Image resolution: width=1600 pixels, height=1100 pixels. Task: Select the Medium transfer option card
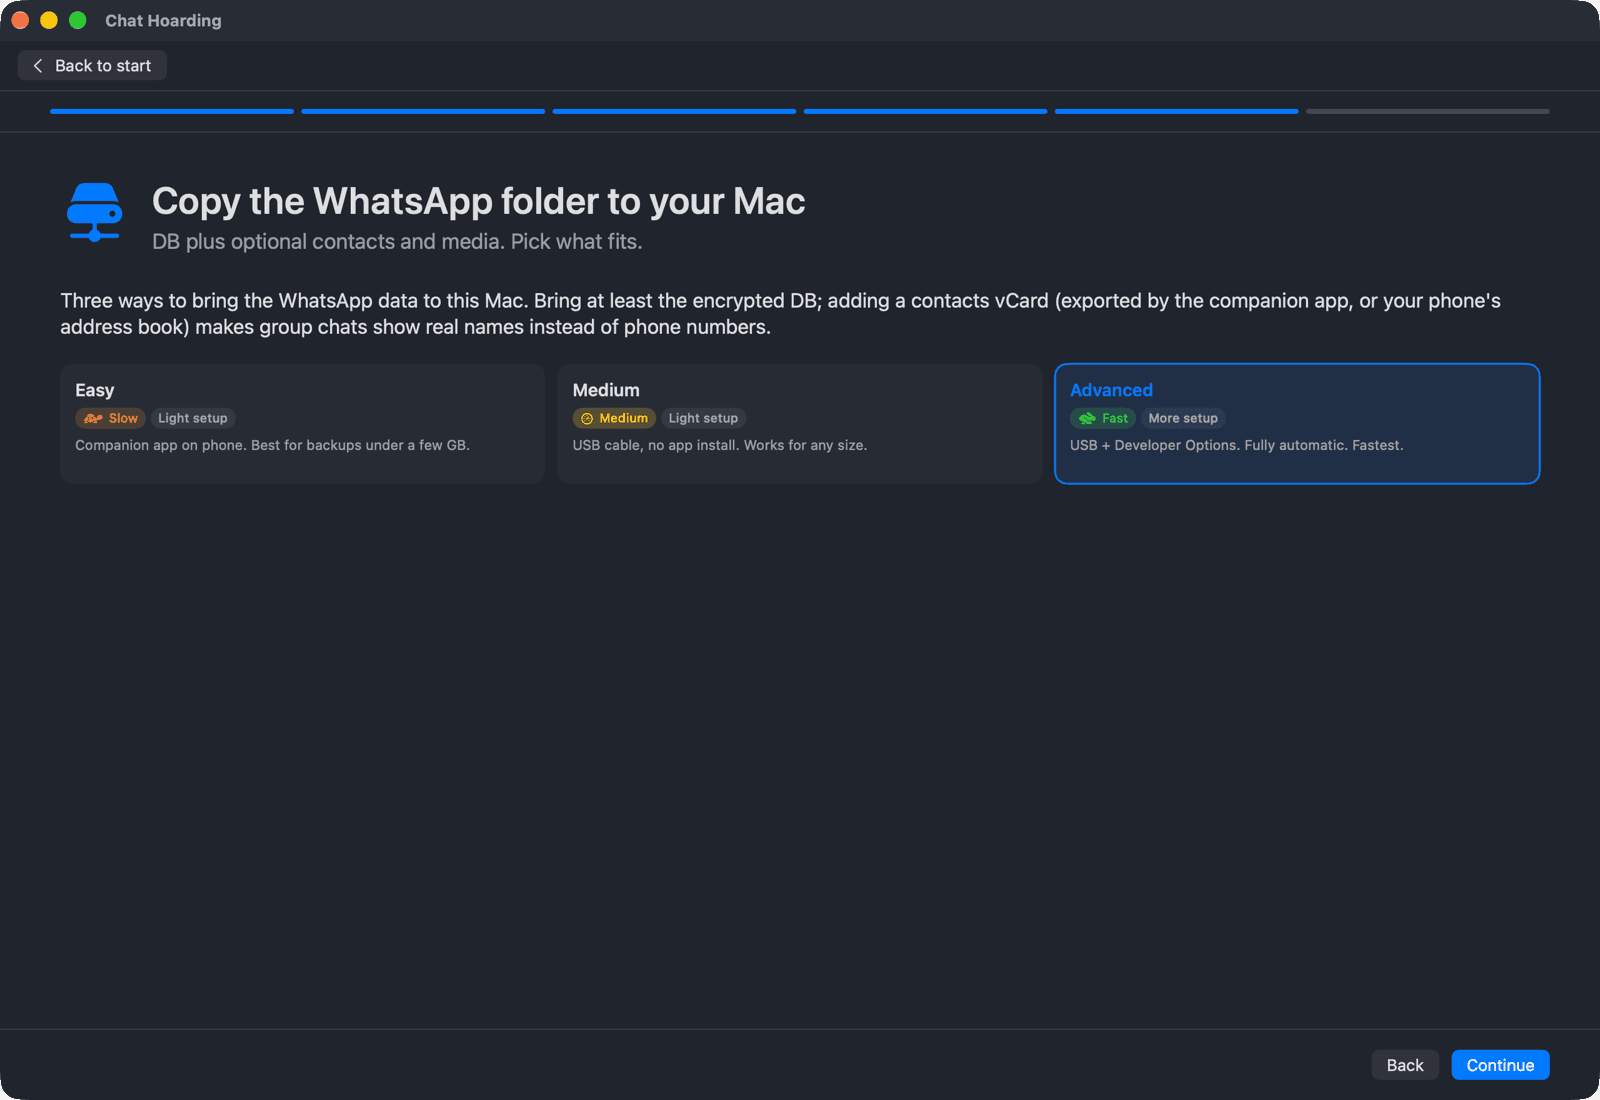coord(799,424)
